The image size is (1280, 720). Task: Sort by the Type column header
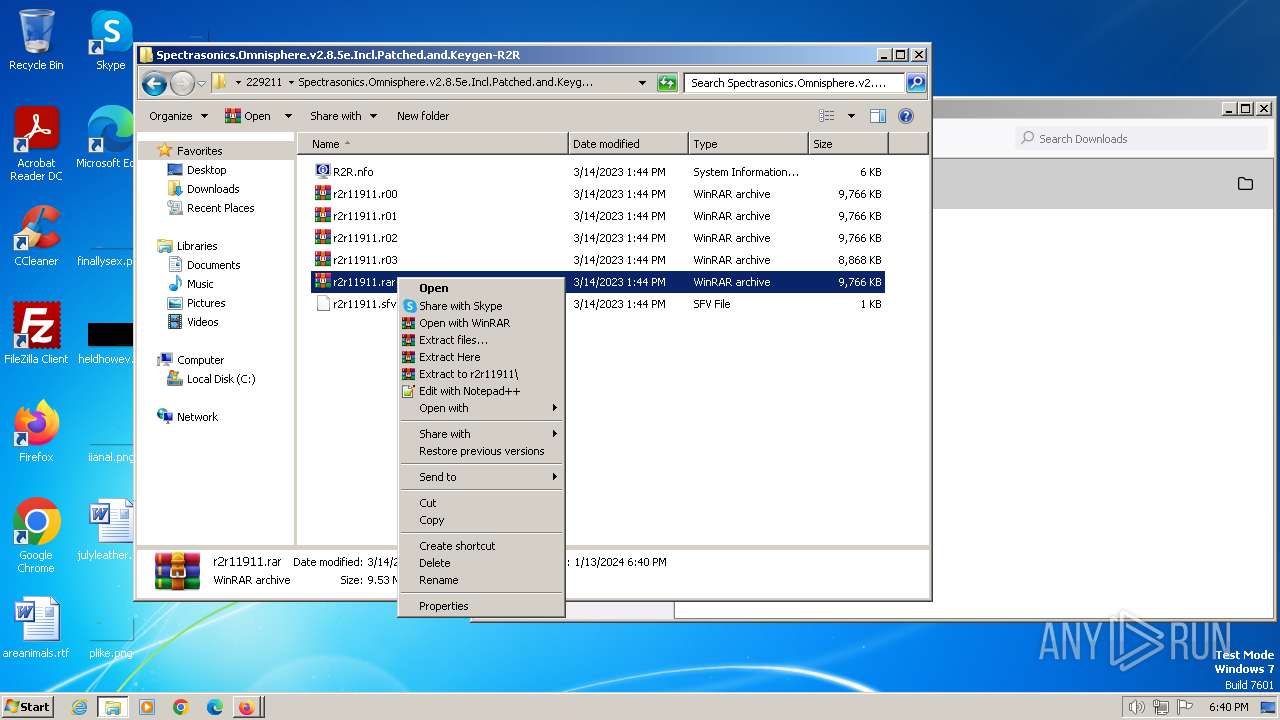748,144
